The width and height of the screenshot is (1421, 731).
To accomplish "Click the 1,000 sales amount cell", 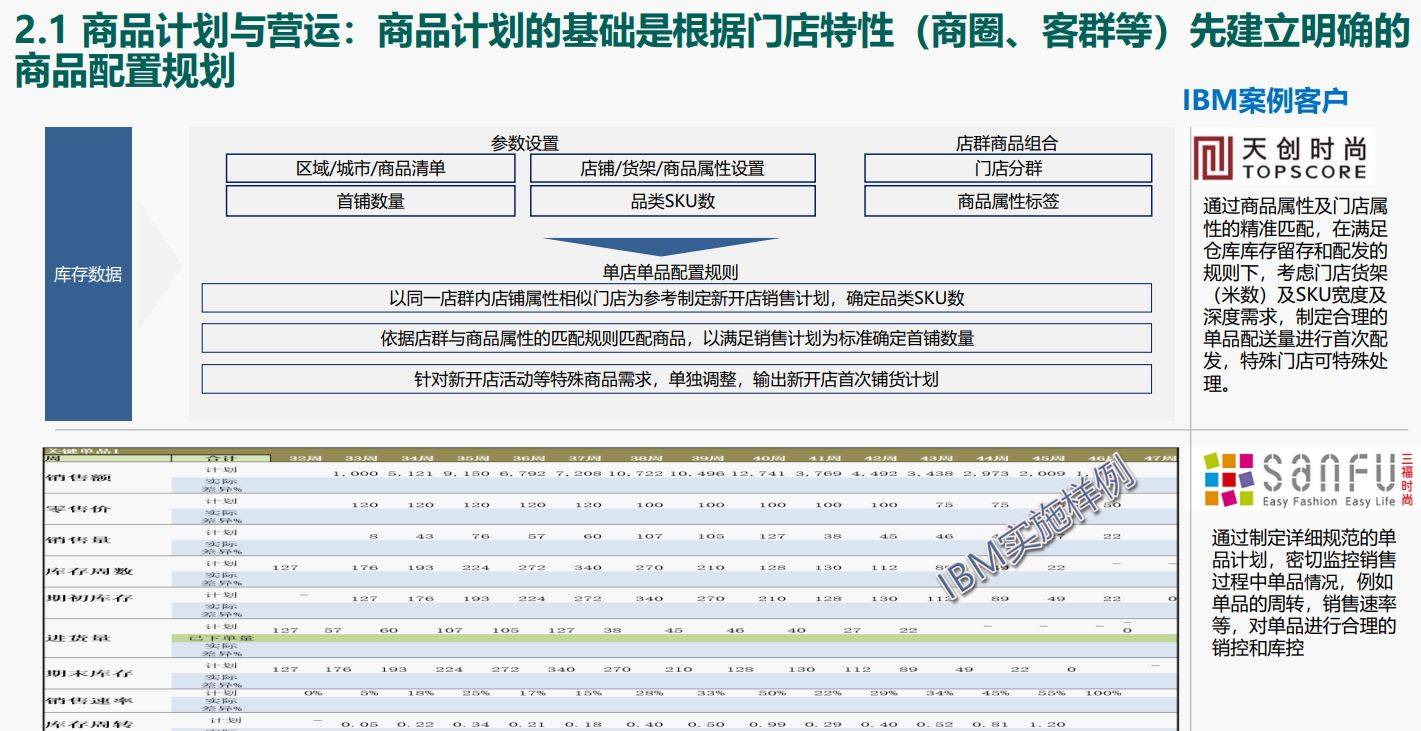I will coord(355,473).
